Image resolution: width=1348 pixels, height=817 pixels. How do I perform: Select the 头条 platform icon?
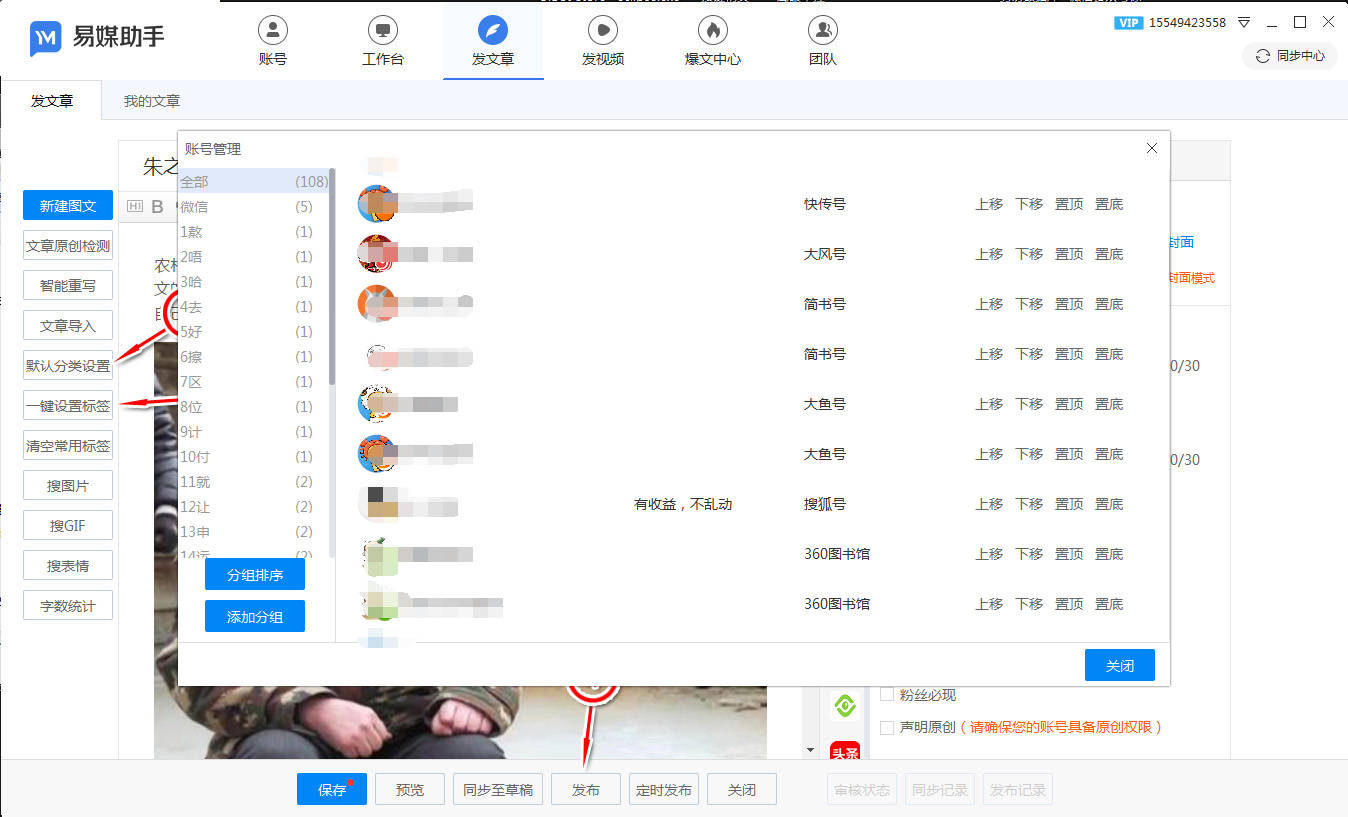tap(845, 751)
